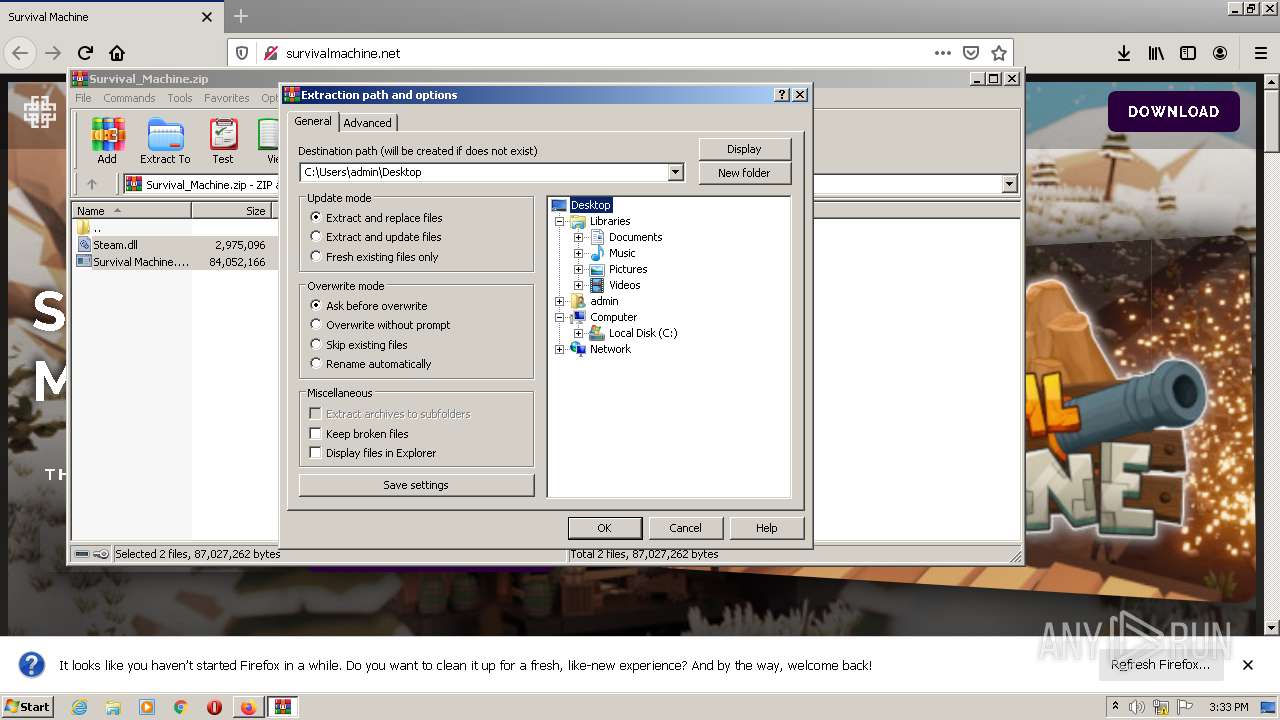Click the Cancel button

pos(685,528)
